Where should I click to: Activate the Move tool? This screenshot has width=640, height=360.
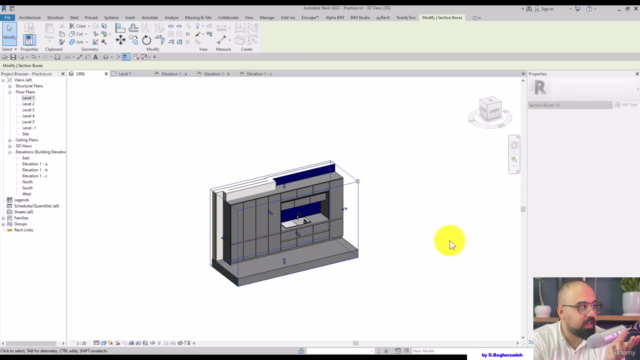120,40
